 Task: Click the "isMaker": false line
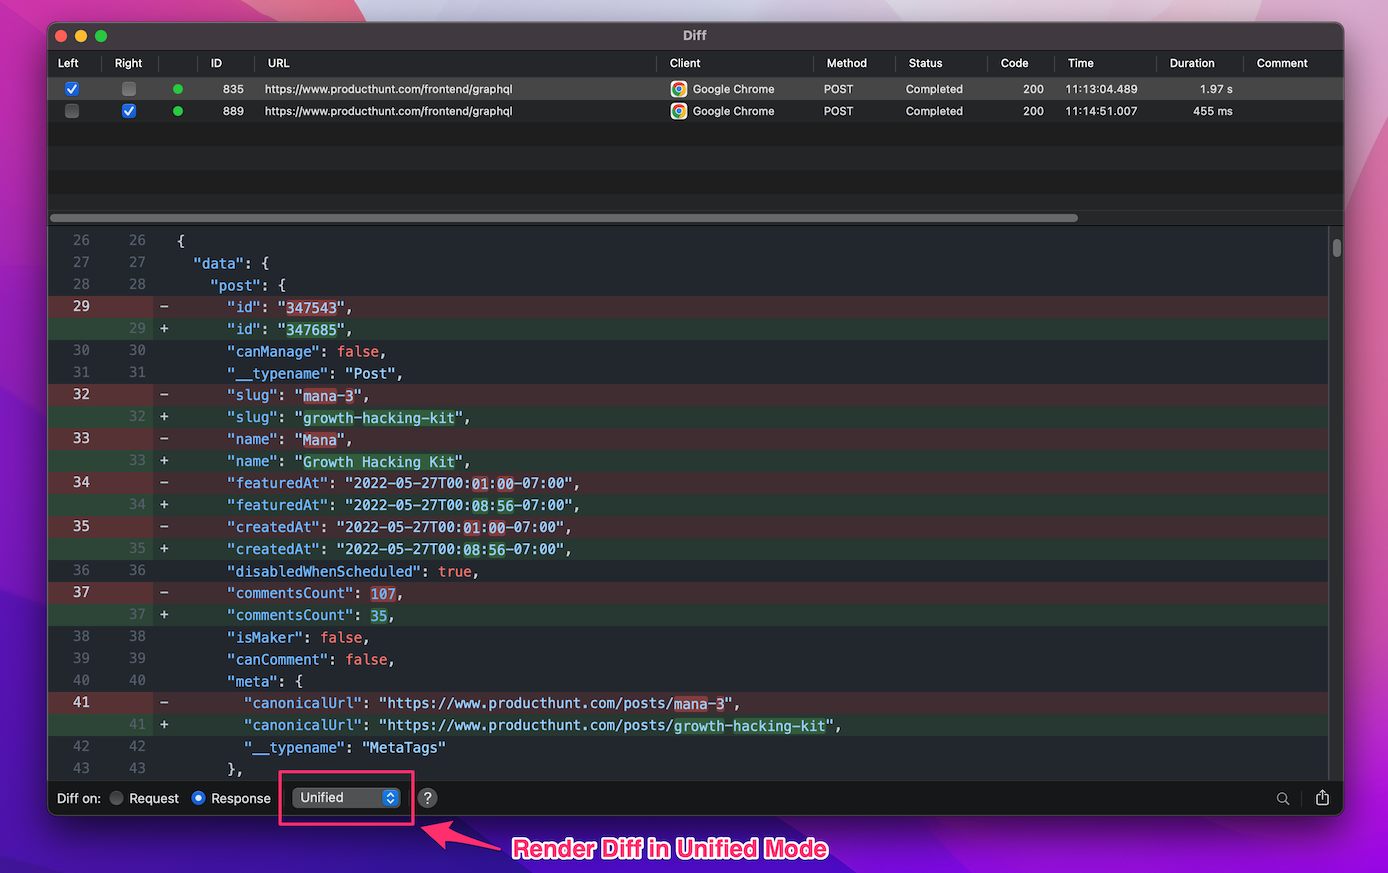688,637
